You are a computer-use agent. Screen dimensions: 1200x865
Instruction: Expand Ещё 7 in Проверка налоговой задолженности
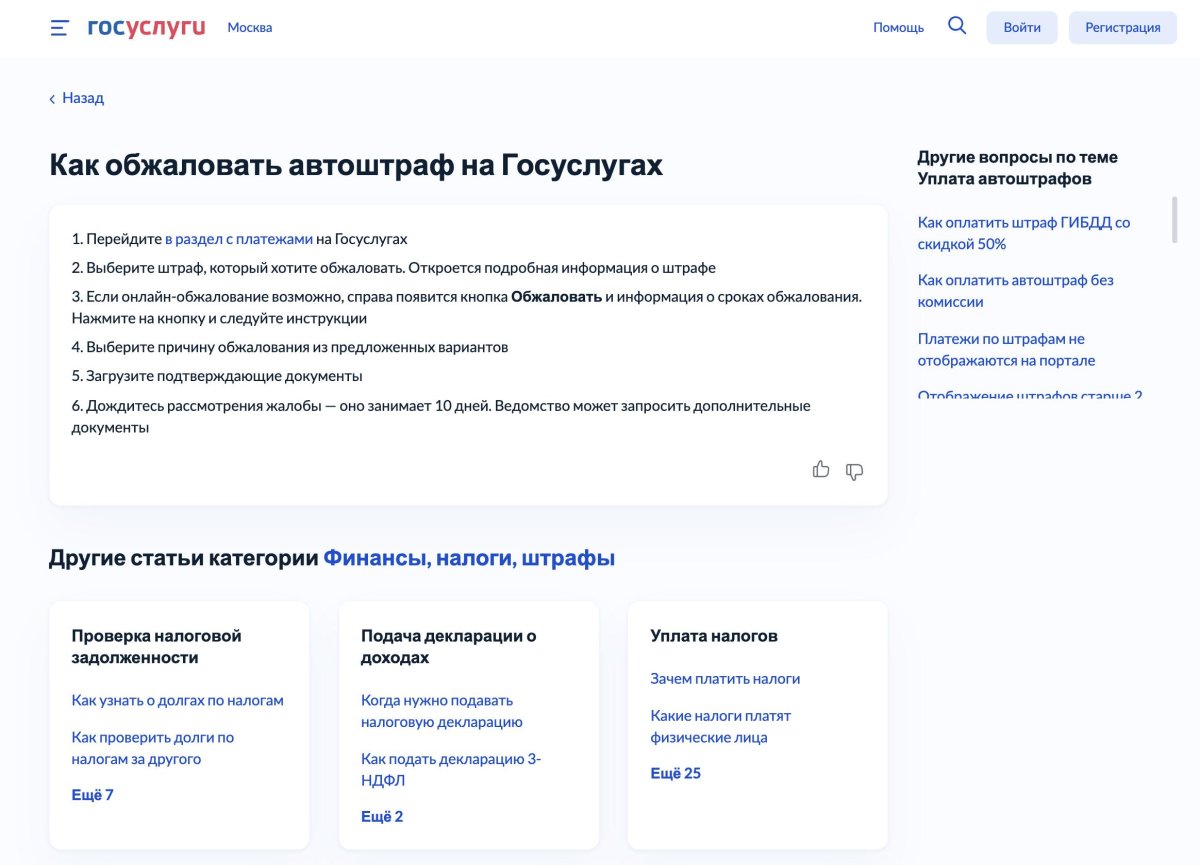pos(91,794)
